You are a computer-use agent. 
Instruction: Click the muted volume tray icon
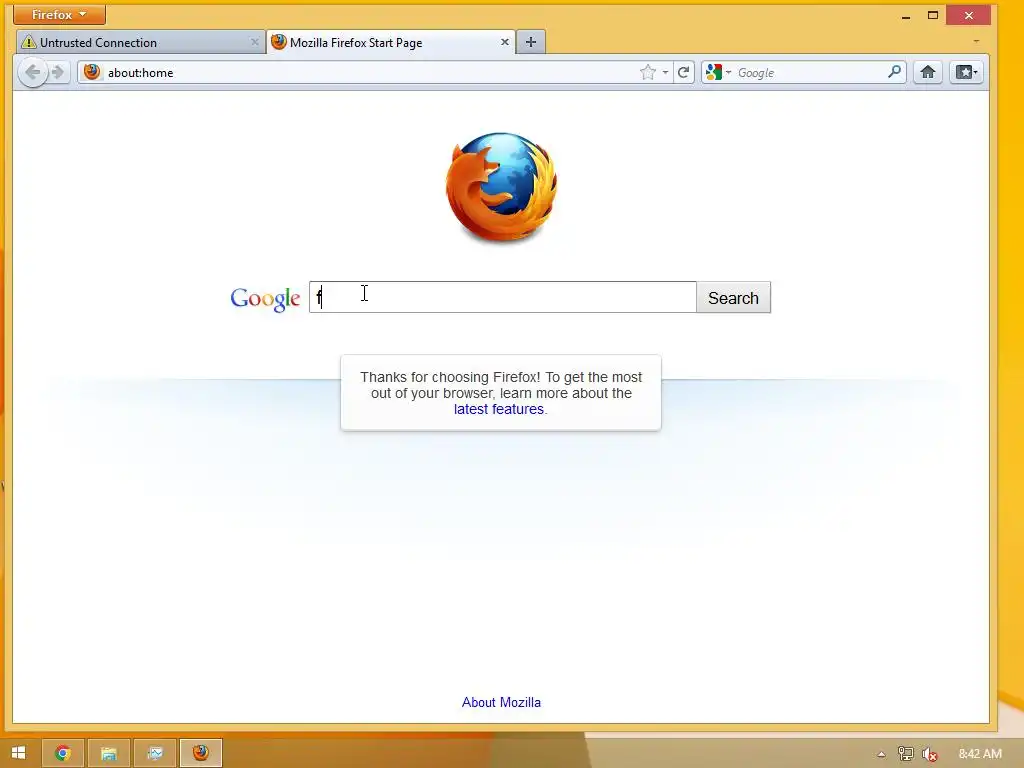[x=929, y=754]
